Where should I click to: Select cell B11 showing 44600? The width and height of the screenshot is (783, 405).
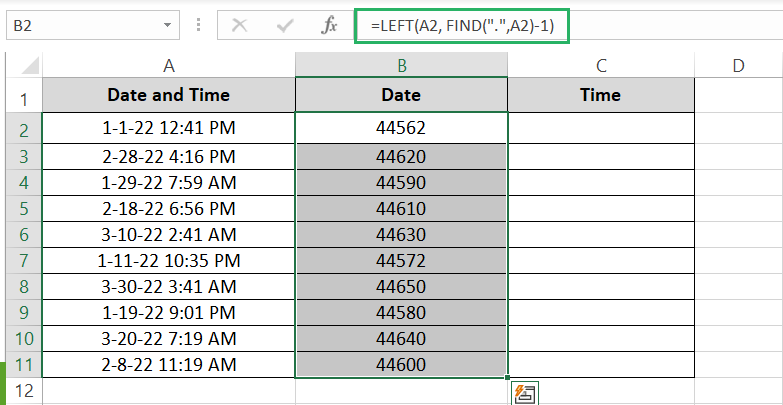[401, 366]
